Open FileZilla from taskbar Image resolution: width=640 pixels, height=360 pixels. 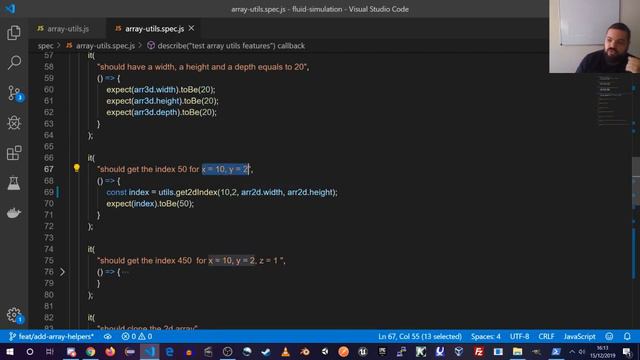478,351
